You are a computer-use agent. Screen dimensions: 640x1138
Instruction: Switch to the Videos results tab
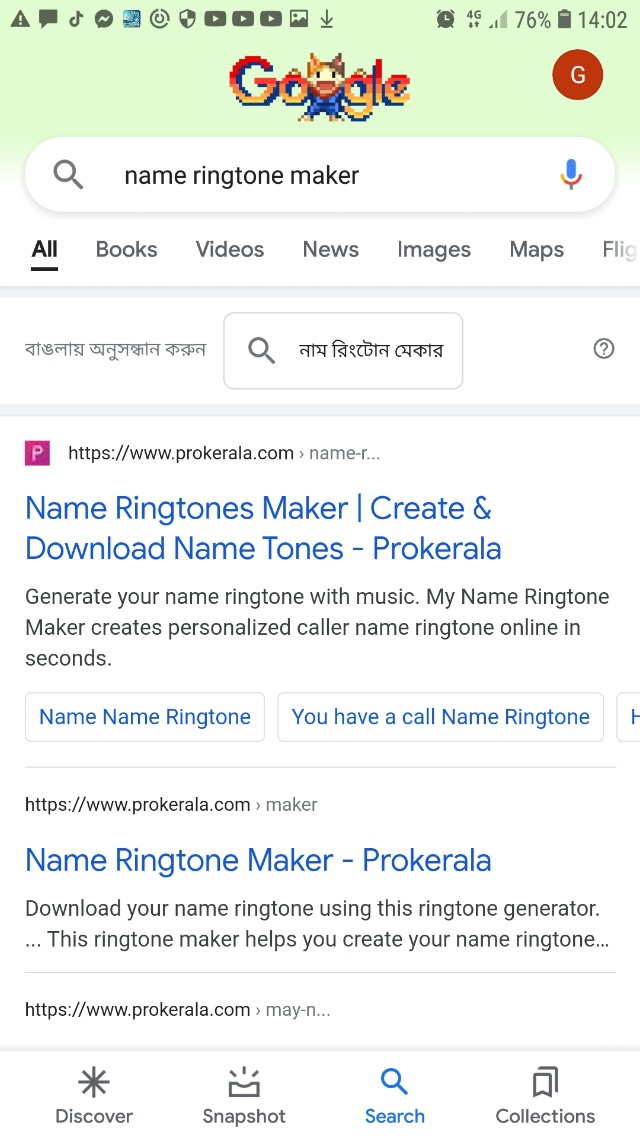[230, 249]
